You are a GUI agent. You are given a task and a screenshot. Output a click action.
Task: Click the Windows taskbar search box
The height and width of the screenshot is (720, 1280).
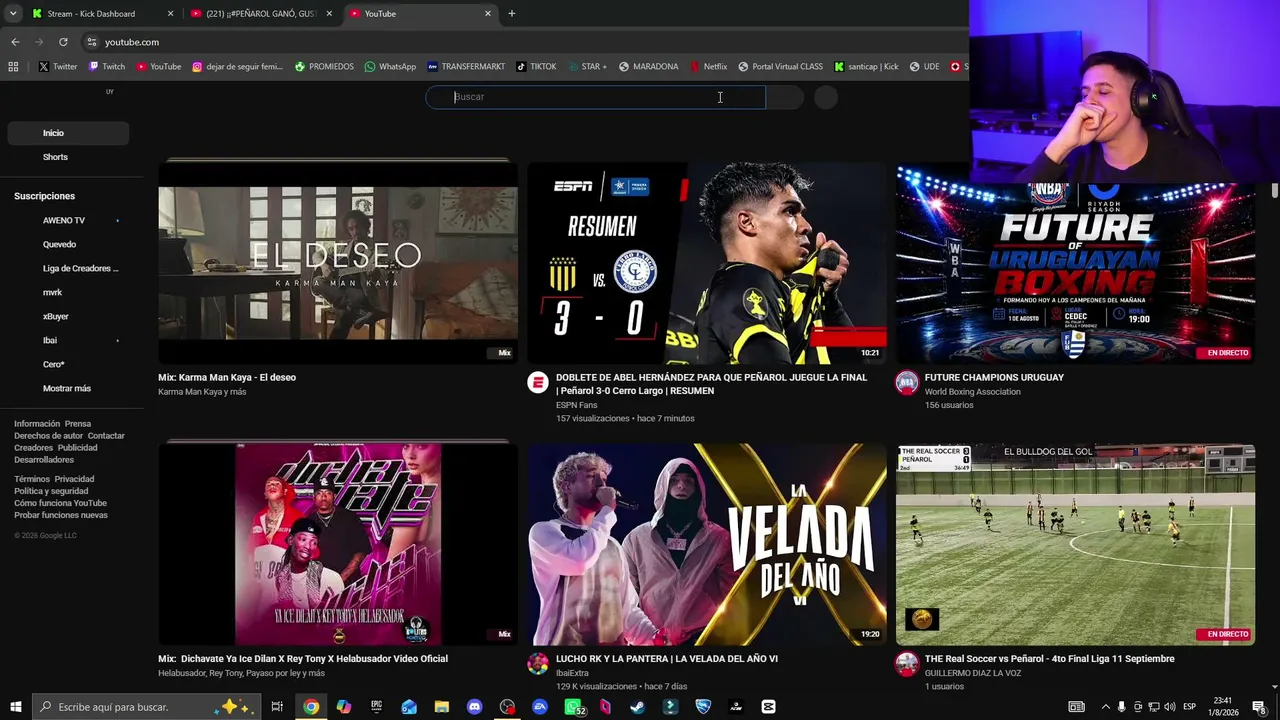coord(145,707)
